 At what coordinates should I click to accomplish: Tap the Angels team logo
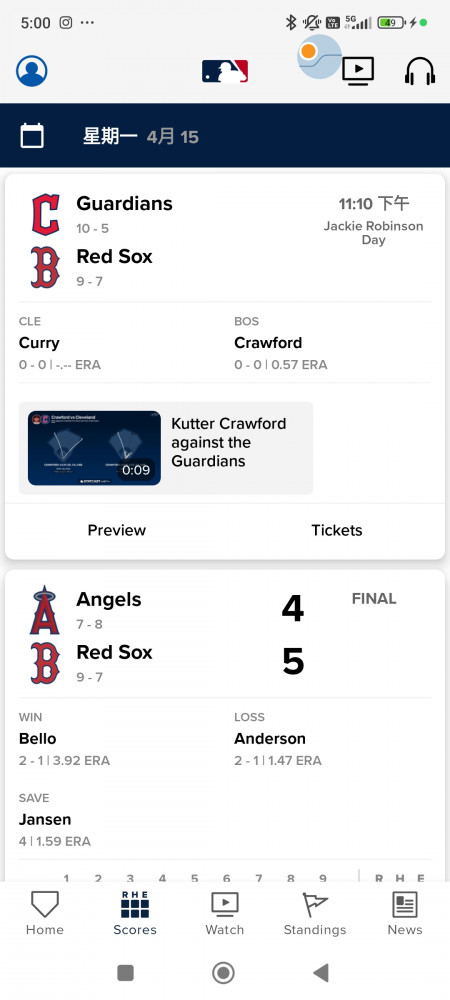point(45,610)
